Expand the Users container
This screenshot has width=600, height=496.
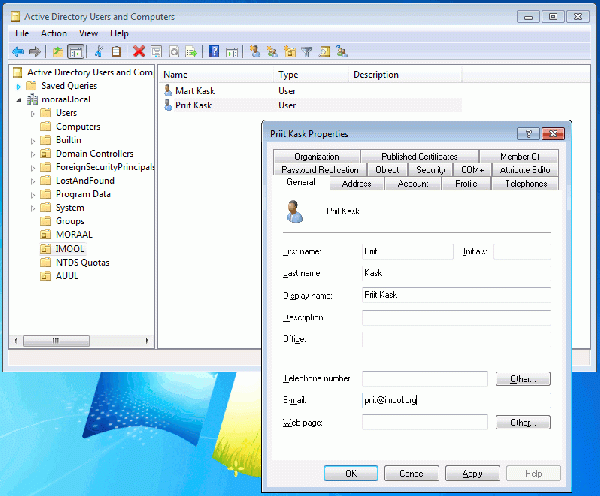(33, 114)
